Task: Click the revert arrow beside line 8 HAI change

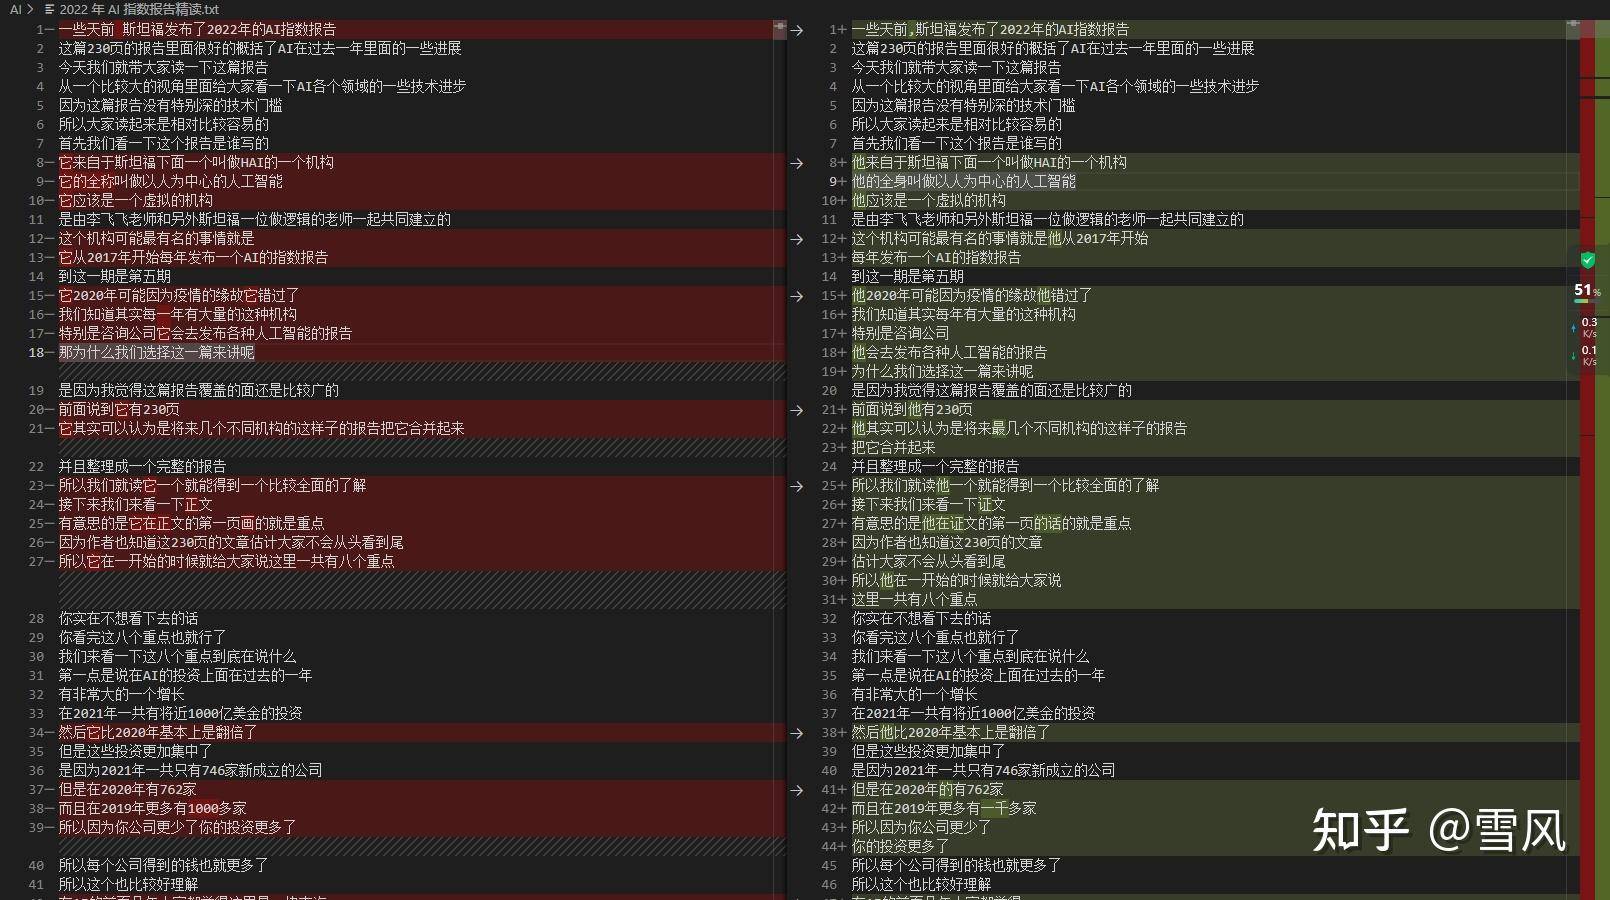Action: (x=797, y=163)
